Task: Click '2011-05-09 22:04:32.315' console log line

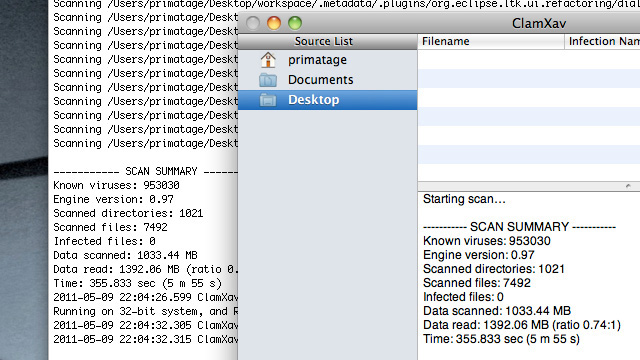Action: [145, 339]
